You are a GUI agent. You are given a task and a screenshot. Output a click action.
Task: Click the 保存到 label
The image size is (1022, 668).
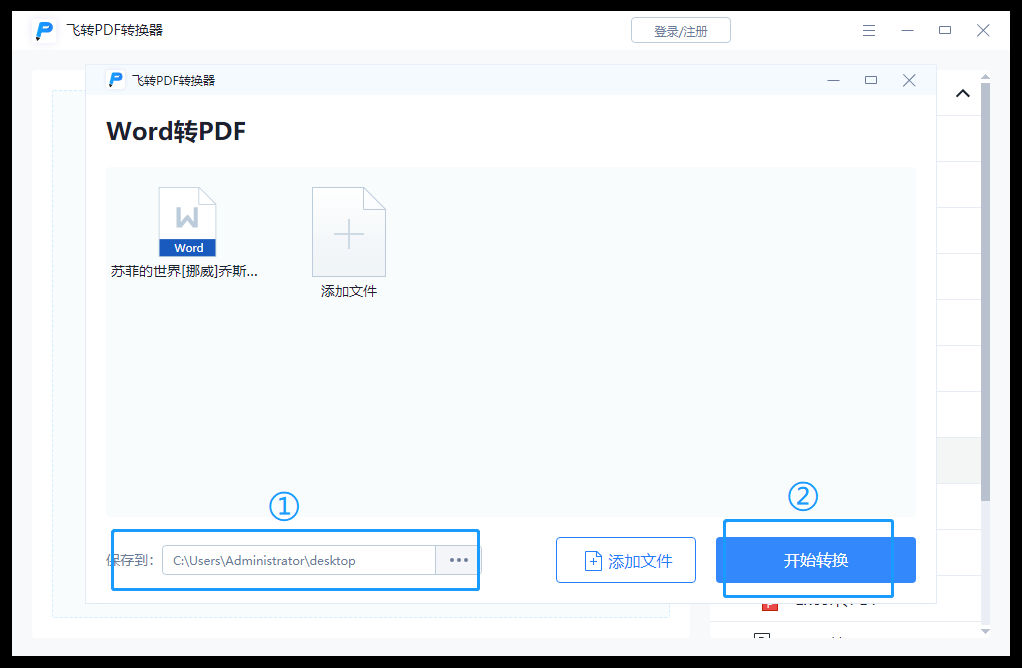130,560
